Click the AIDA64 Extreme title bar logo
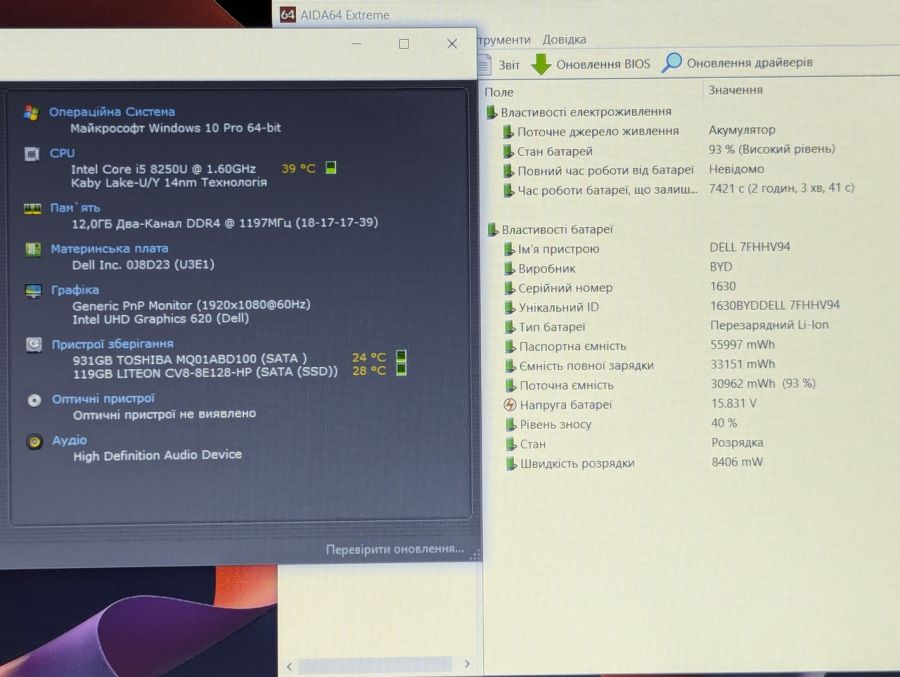The image size is (900, 677). pyautogui.click(x=288, y=14)
